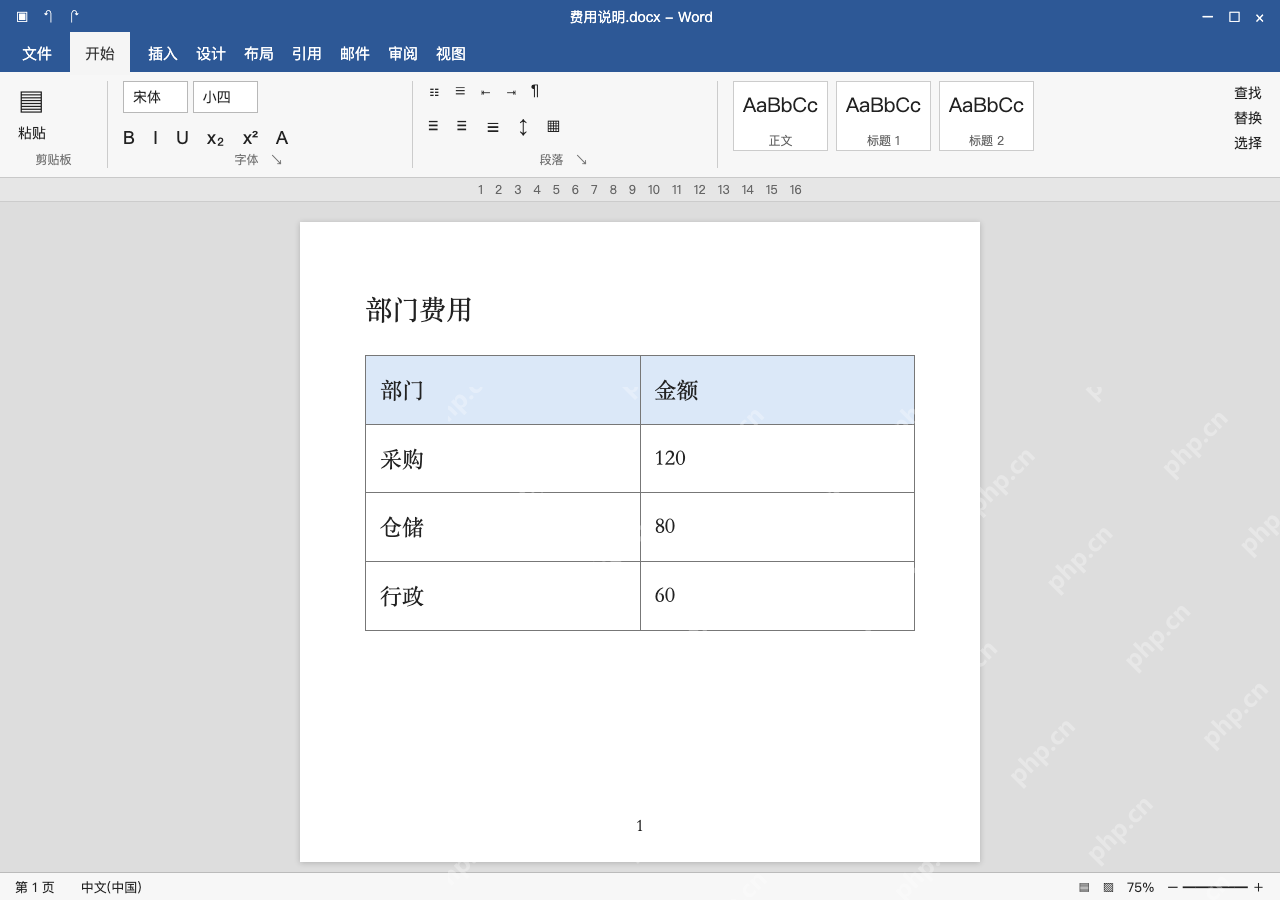Click the 仓储 table cell
1280x900 pixels.
pos(503,527)
